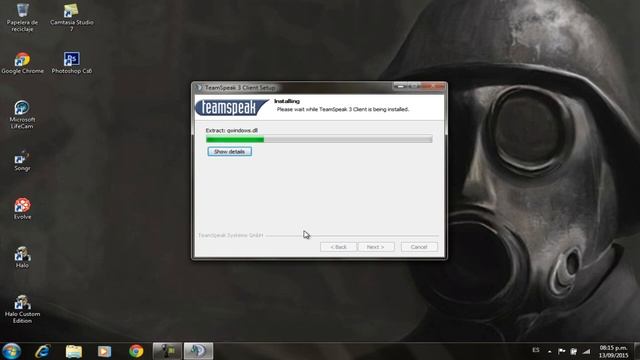Click the ES language indicator
Viewport: 640px width, 360px height.
536,350
